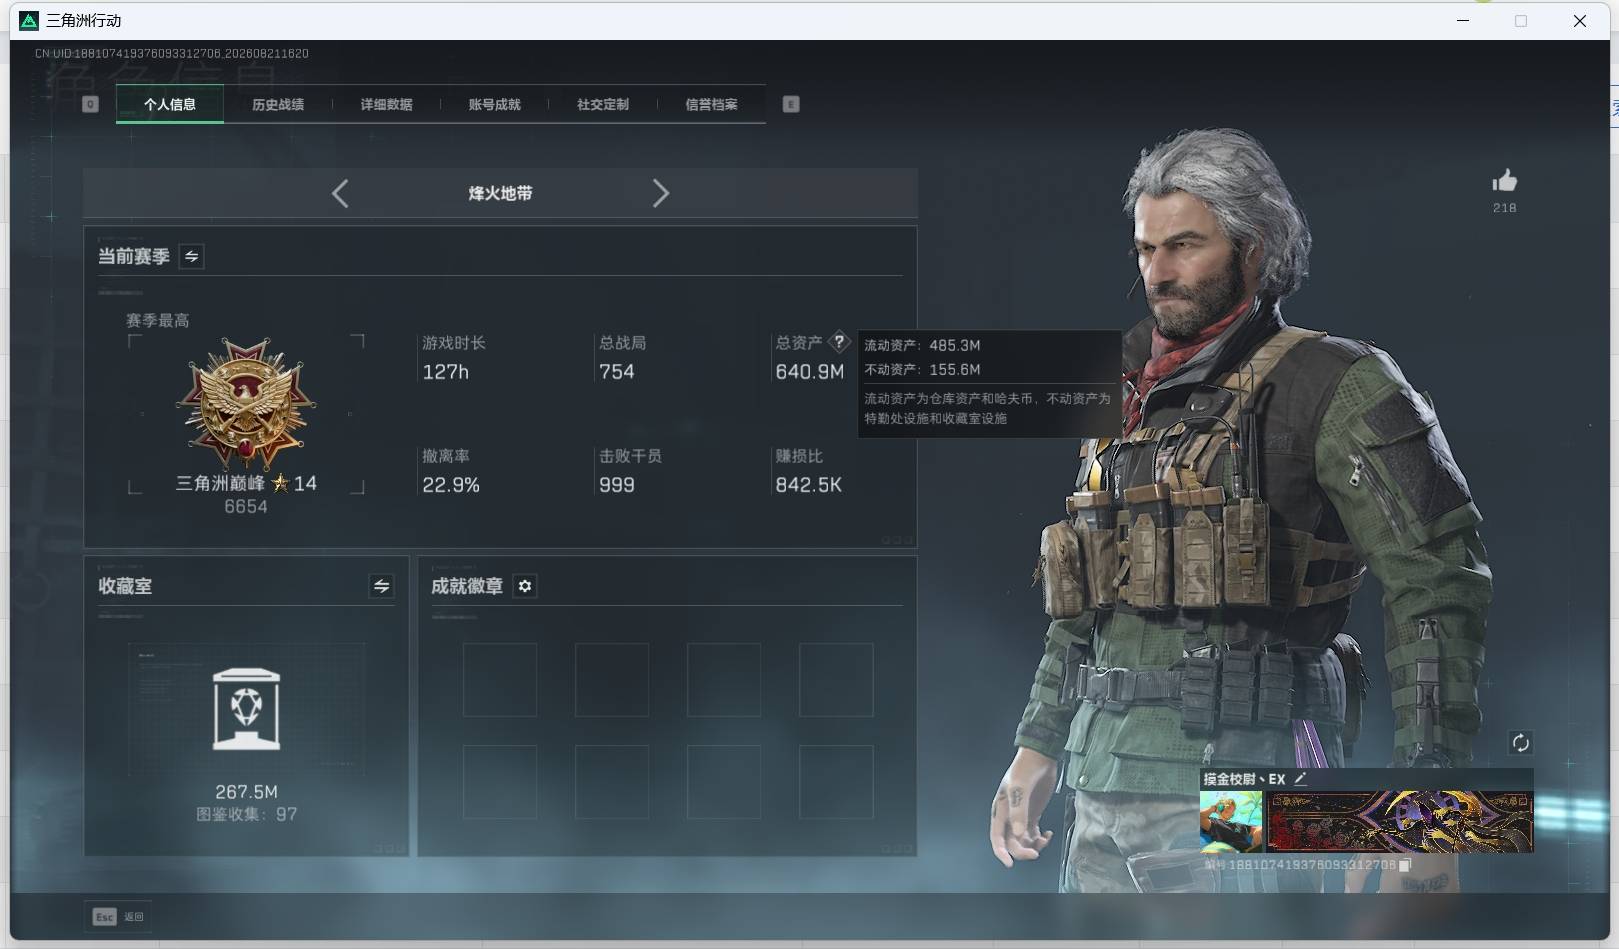Go to previous game mode with left chevron
Screen dimensions: 1619x949
pyautogui.click(x=340, y=193)
